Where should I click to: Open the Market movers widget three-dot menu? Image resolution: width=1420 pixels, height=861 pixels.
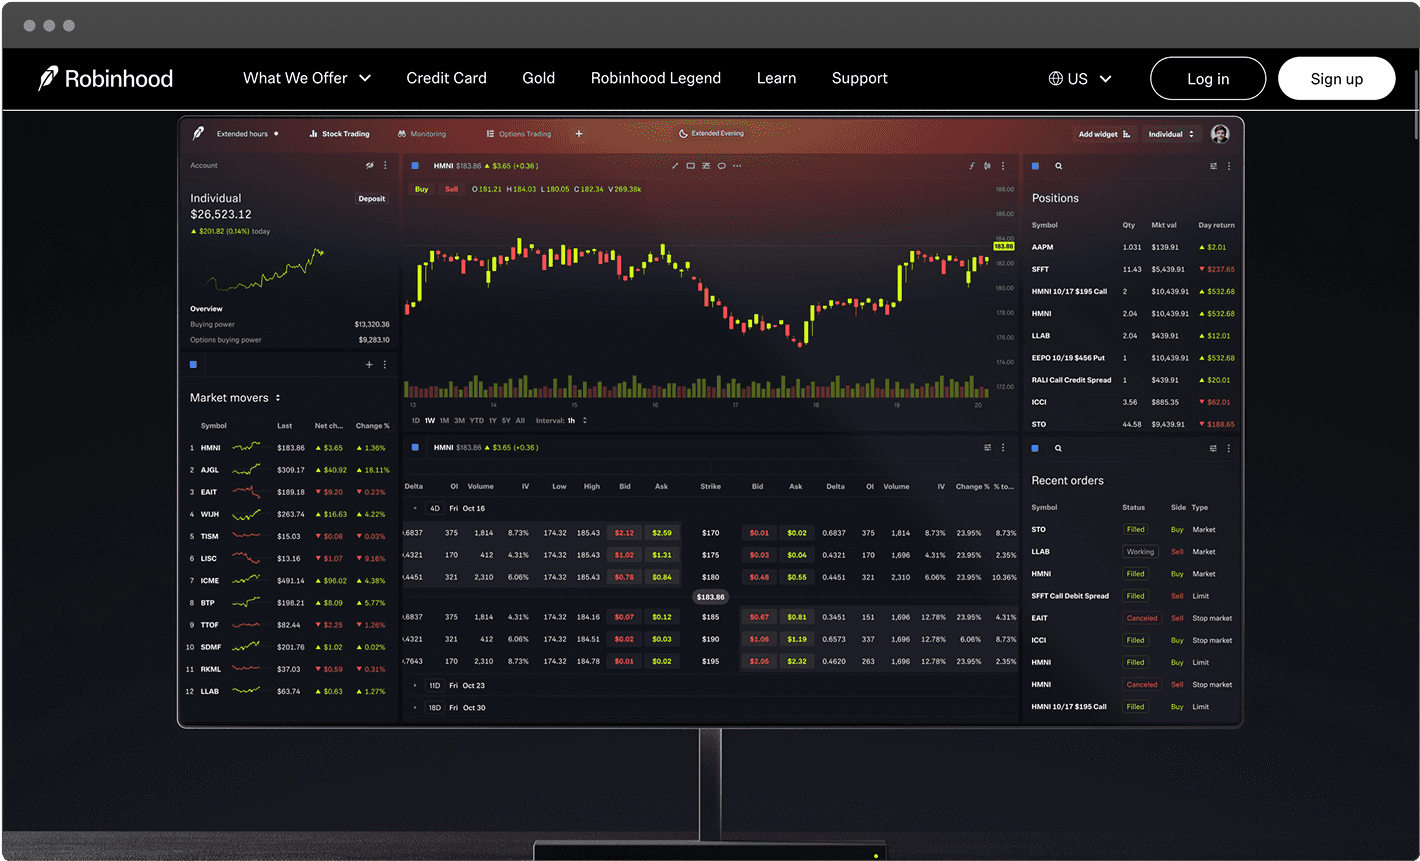tap(386, 365)
